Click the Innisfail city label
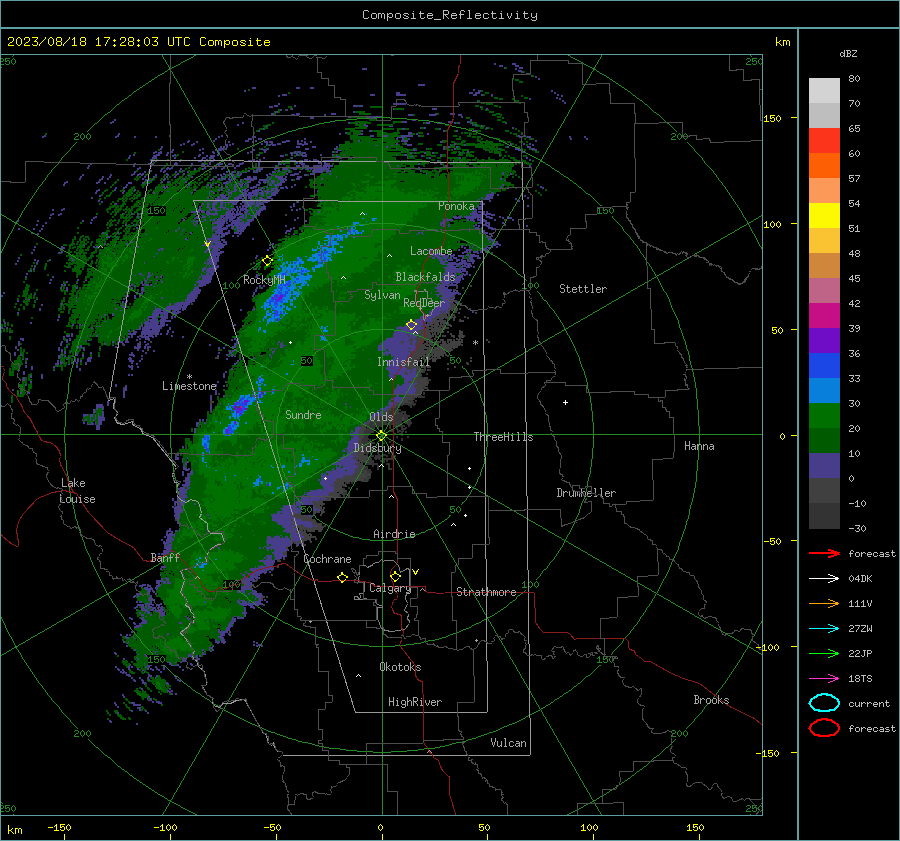 point(404,362)
